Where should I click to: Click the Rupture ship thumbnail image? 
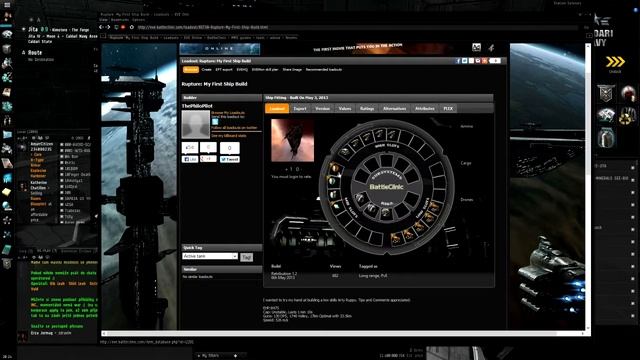coord(293,140)
